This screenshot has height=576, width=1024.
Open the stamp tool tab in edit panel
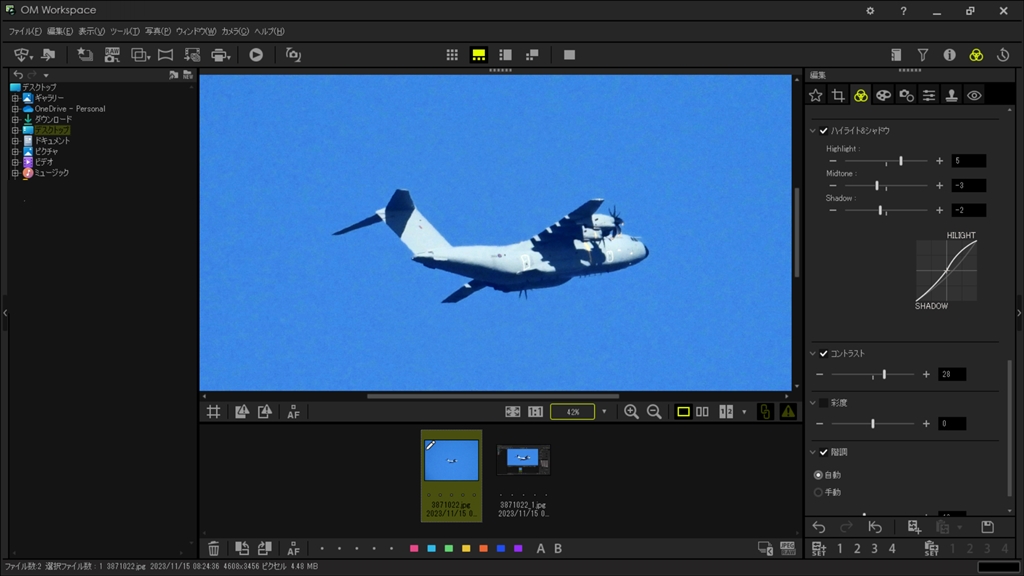(x=952, y=95)
